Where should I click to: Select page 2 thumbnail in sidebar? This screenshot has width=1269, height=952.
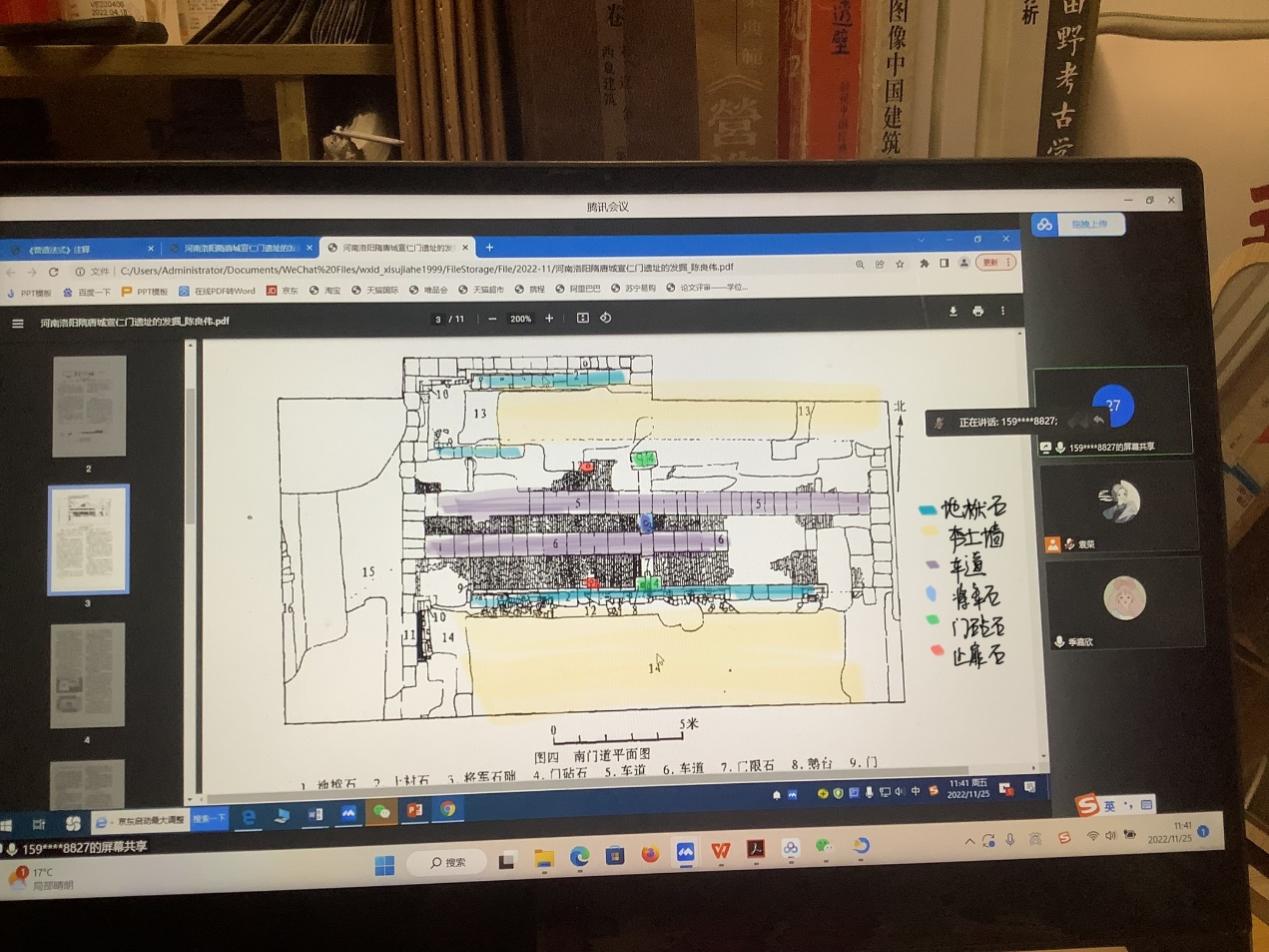[89, 406]
